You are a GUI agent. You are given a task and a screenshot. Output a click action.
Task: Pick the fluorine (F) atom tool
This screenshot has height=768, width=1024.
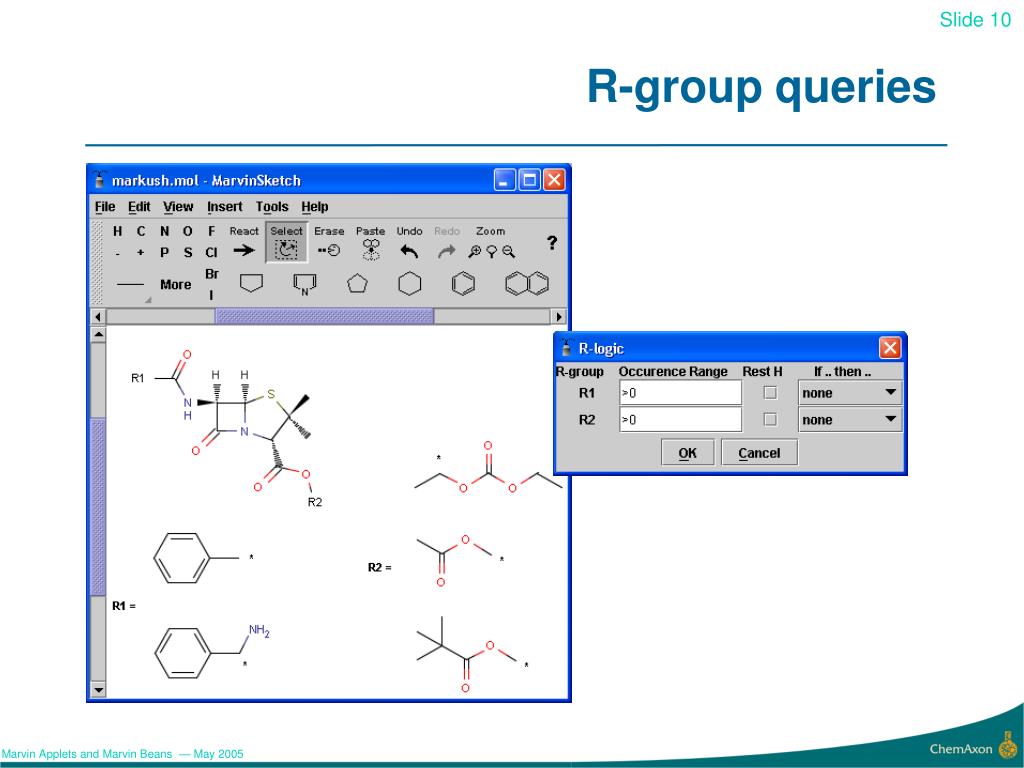[x=212, y=231]
